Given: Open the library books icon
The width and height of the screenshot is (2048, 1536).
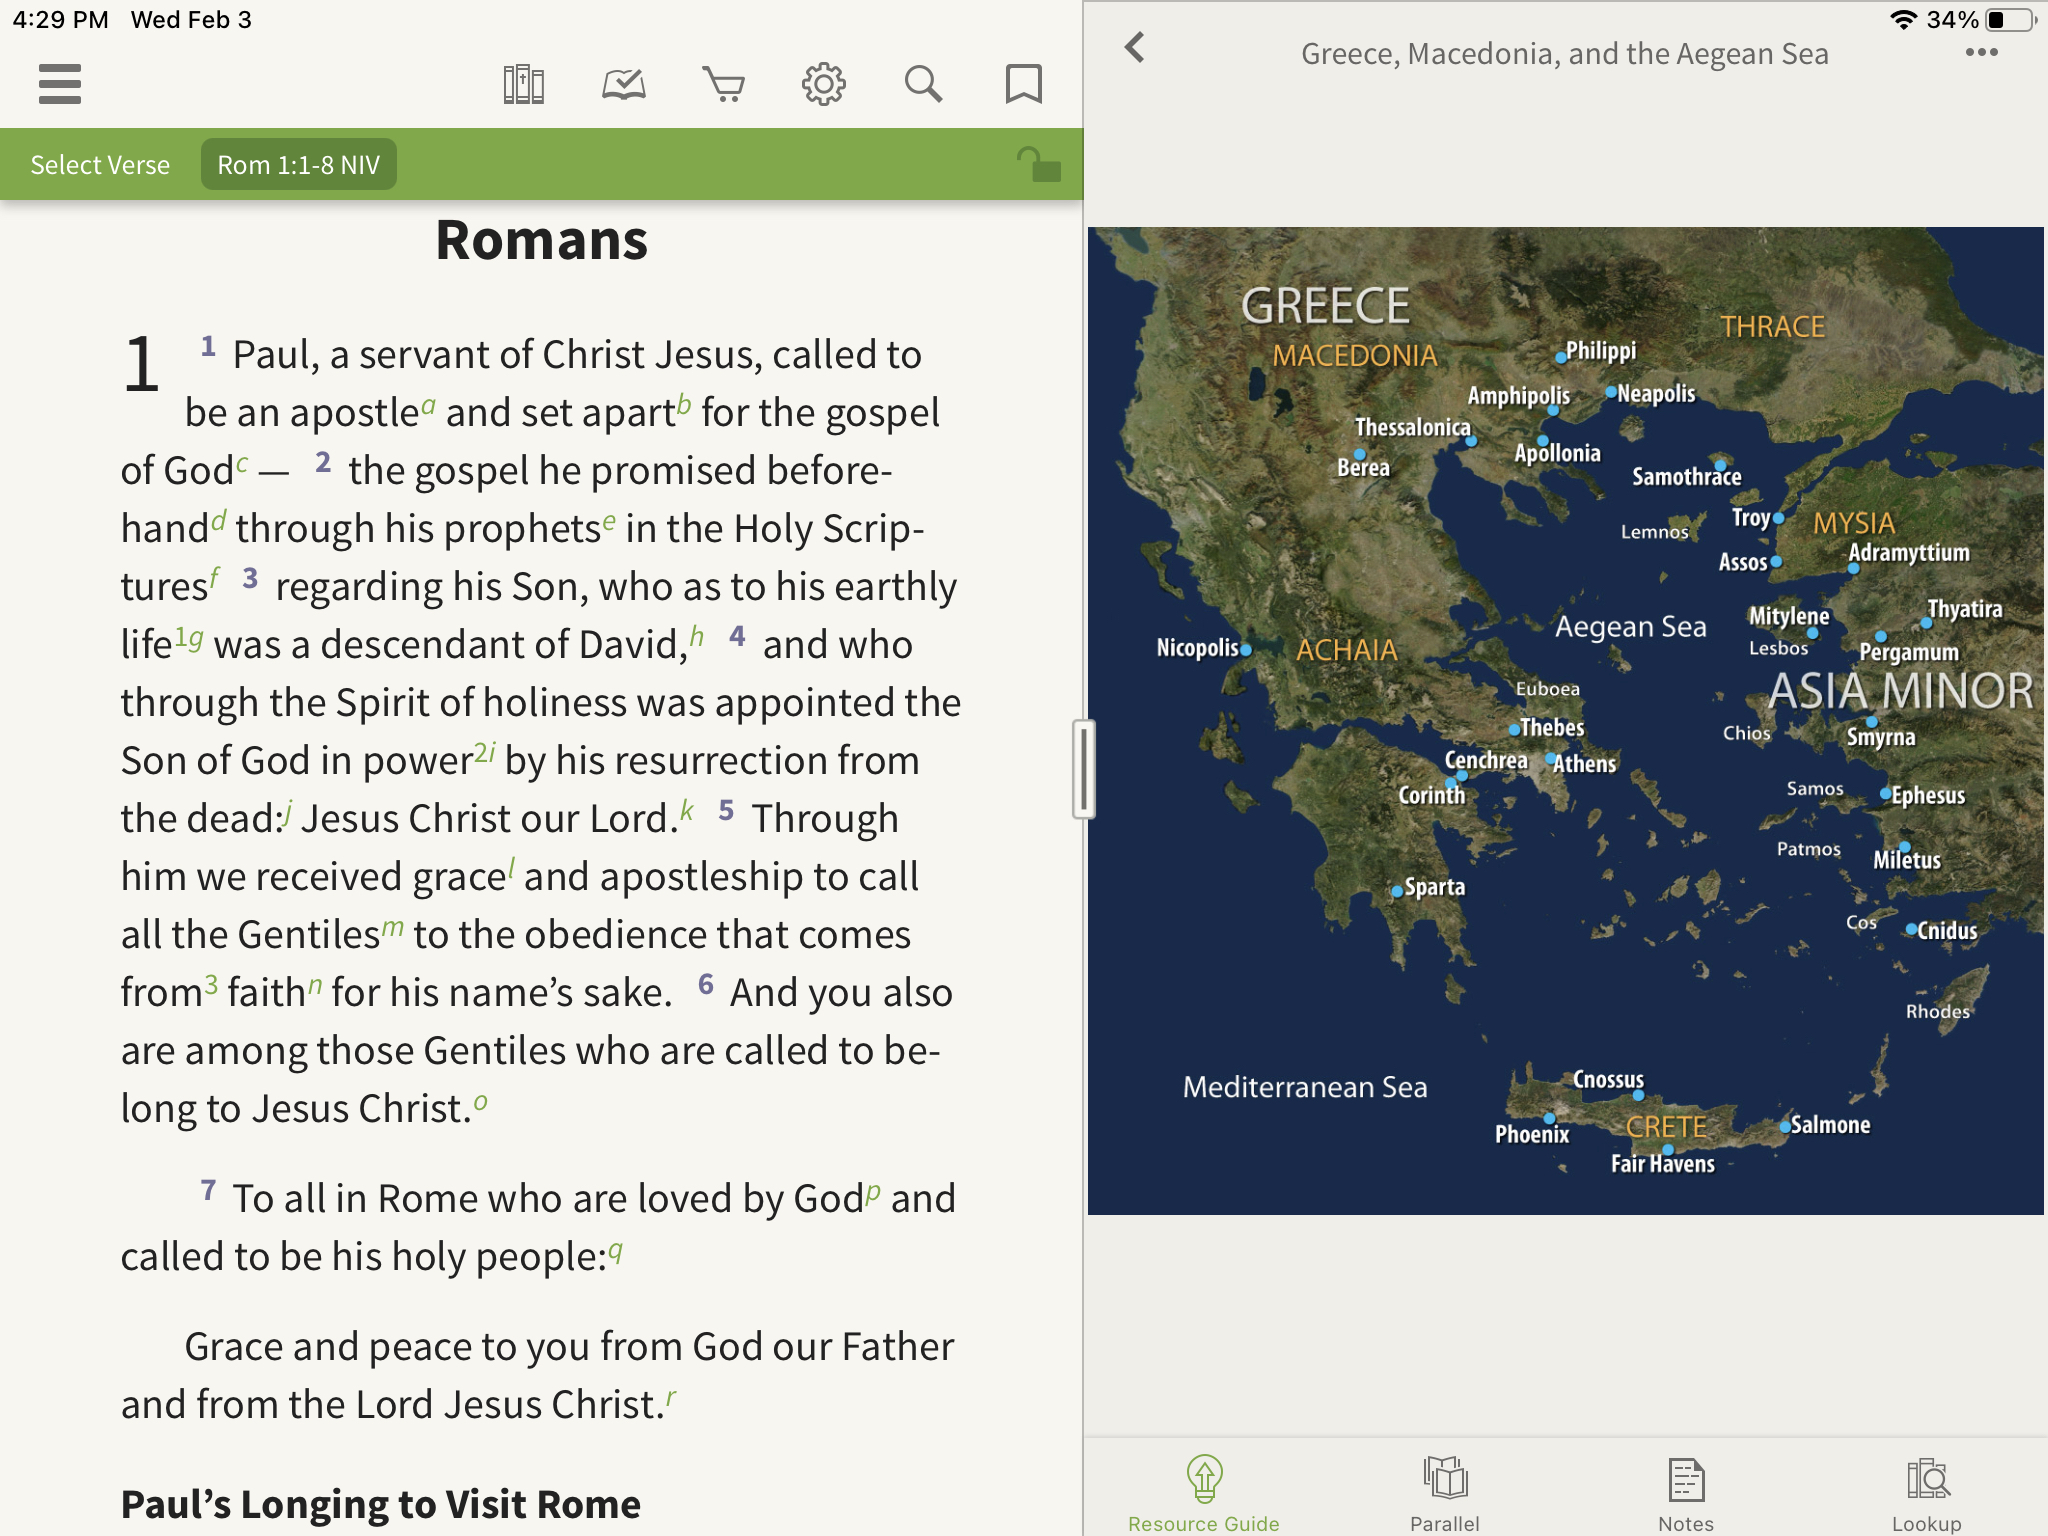Looking at the screenshot, I should tap(523, 84).
